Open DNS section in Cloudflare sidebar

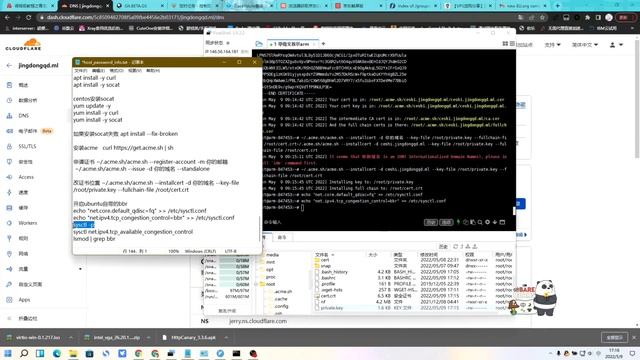[x=23, y=116]
